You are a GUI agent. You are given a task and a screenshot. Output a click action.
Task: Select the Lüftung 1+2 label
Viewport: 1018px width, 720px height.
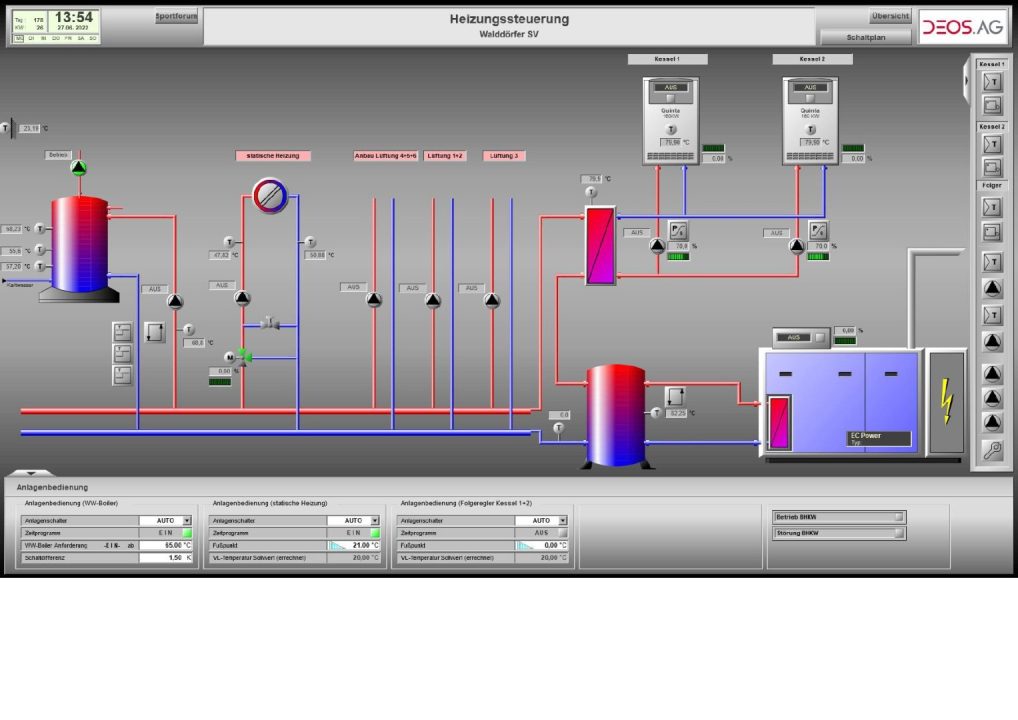click(445, 156)
